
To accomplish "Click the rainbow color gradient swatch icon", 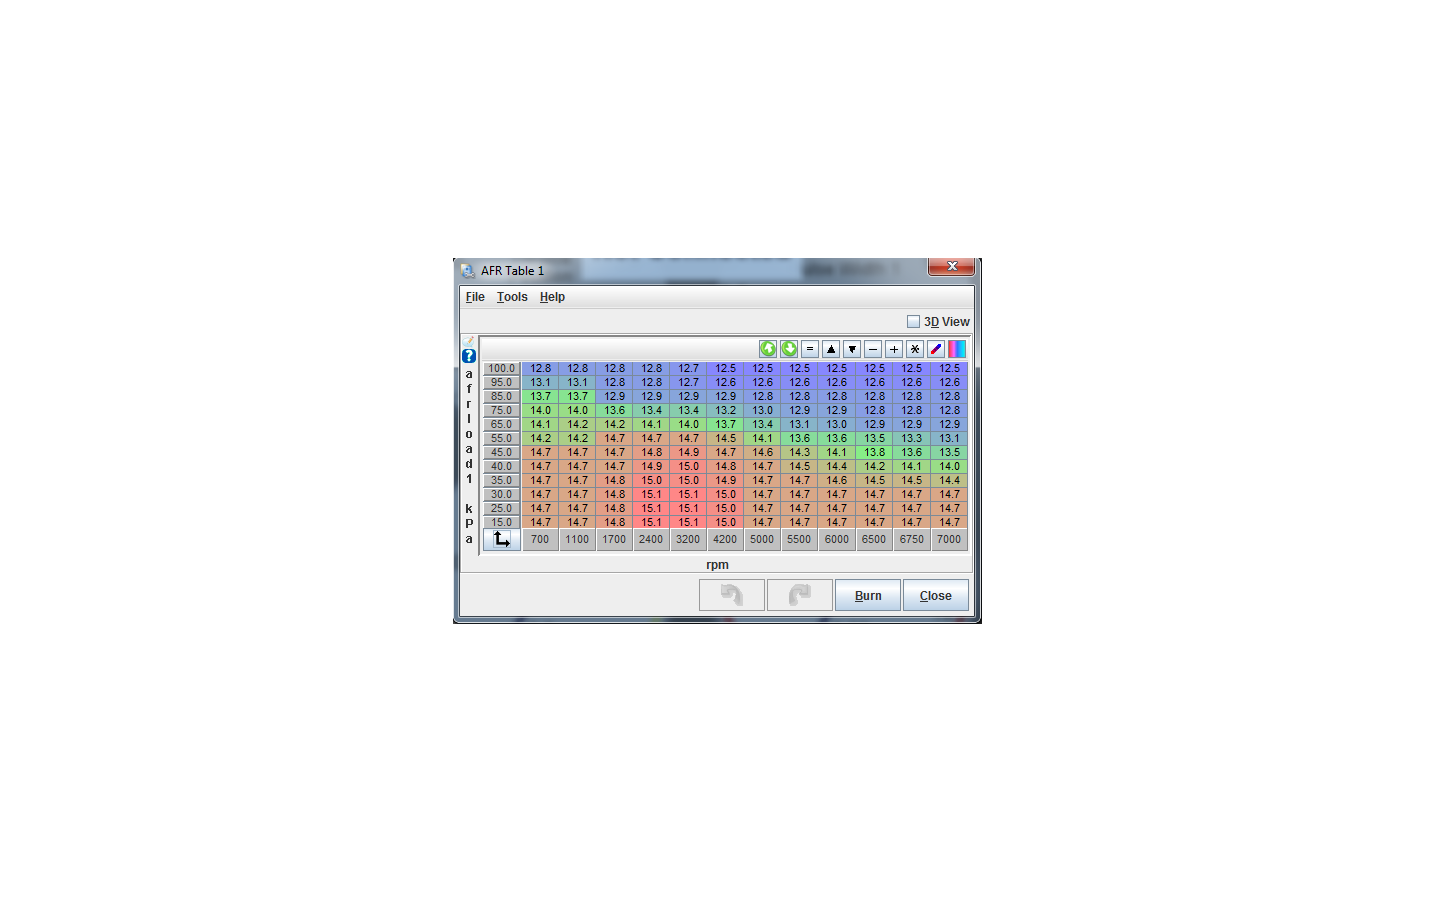I will coord(957,349).
